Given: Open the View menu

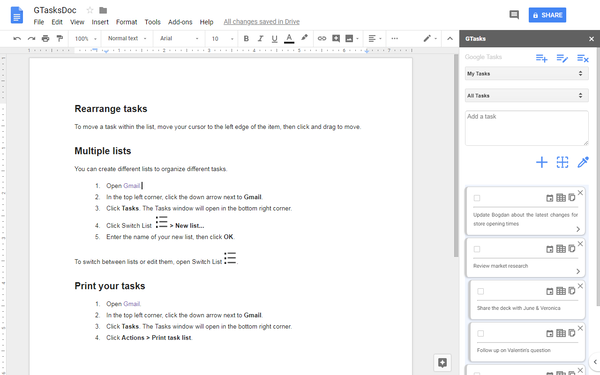Looking at the screenshot, I should pyautogui.click(x=77, y=22).
